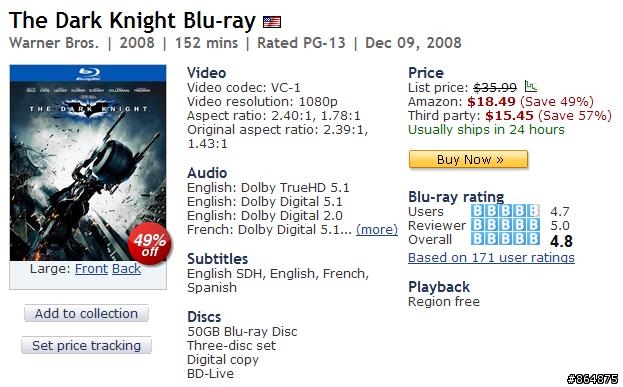
Task: Click the Buy Now button
Action: 468,159
